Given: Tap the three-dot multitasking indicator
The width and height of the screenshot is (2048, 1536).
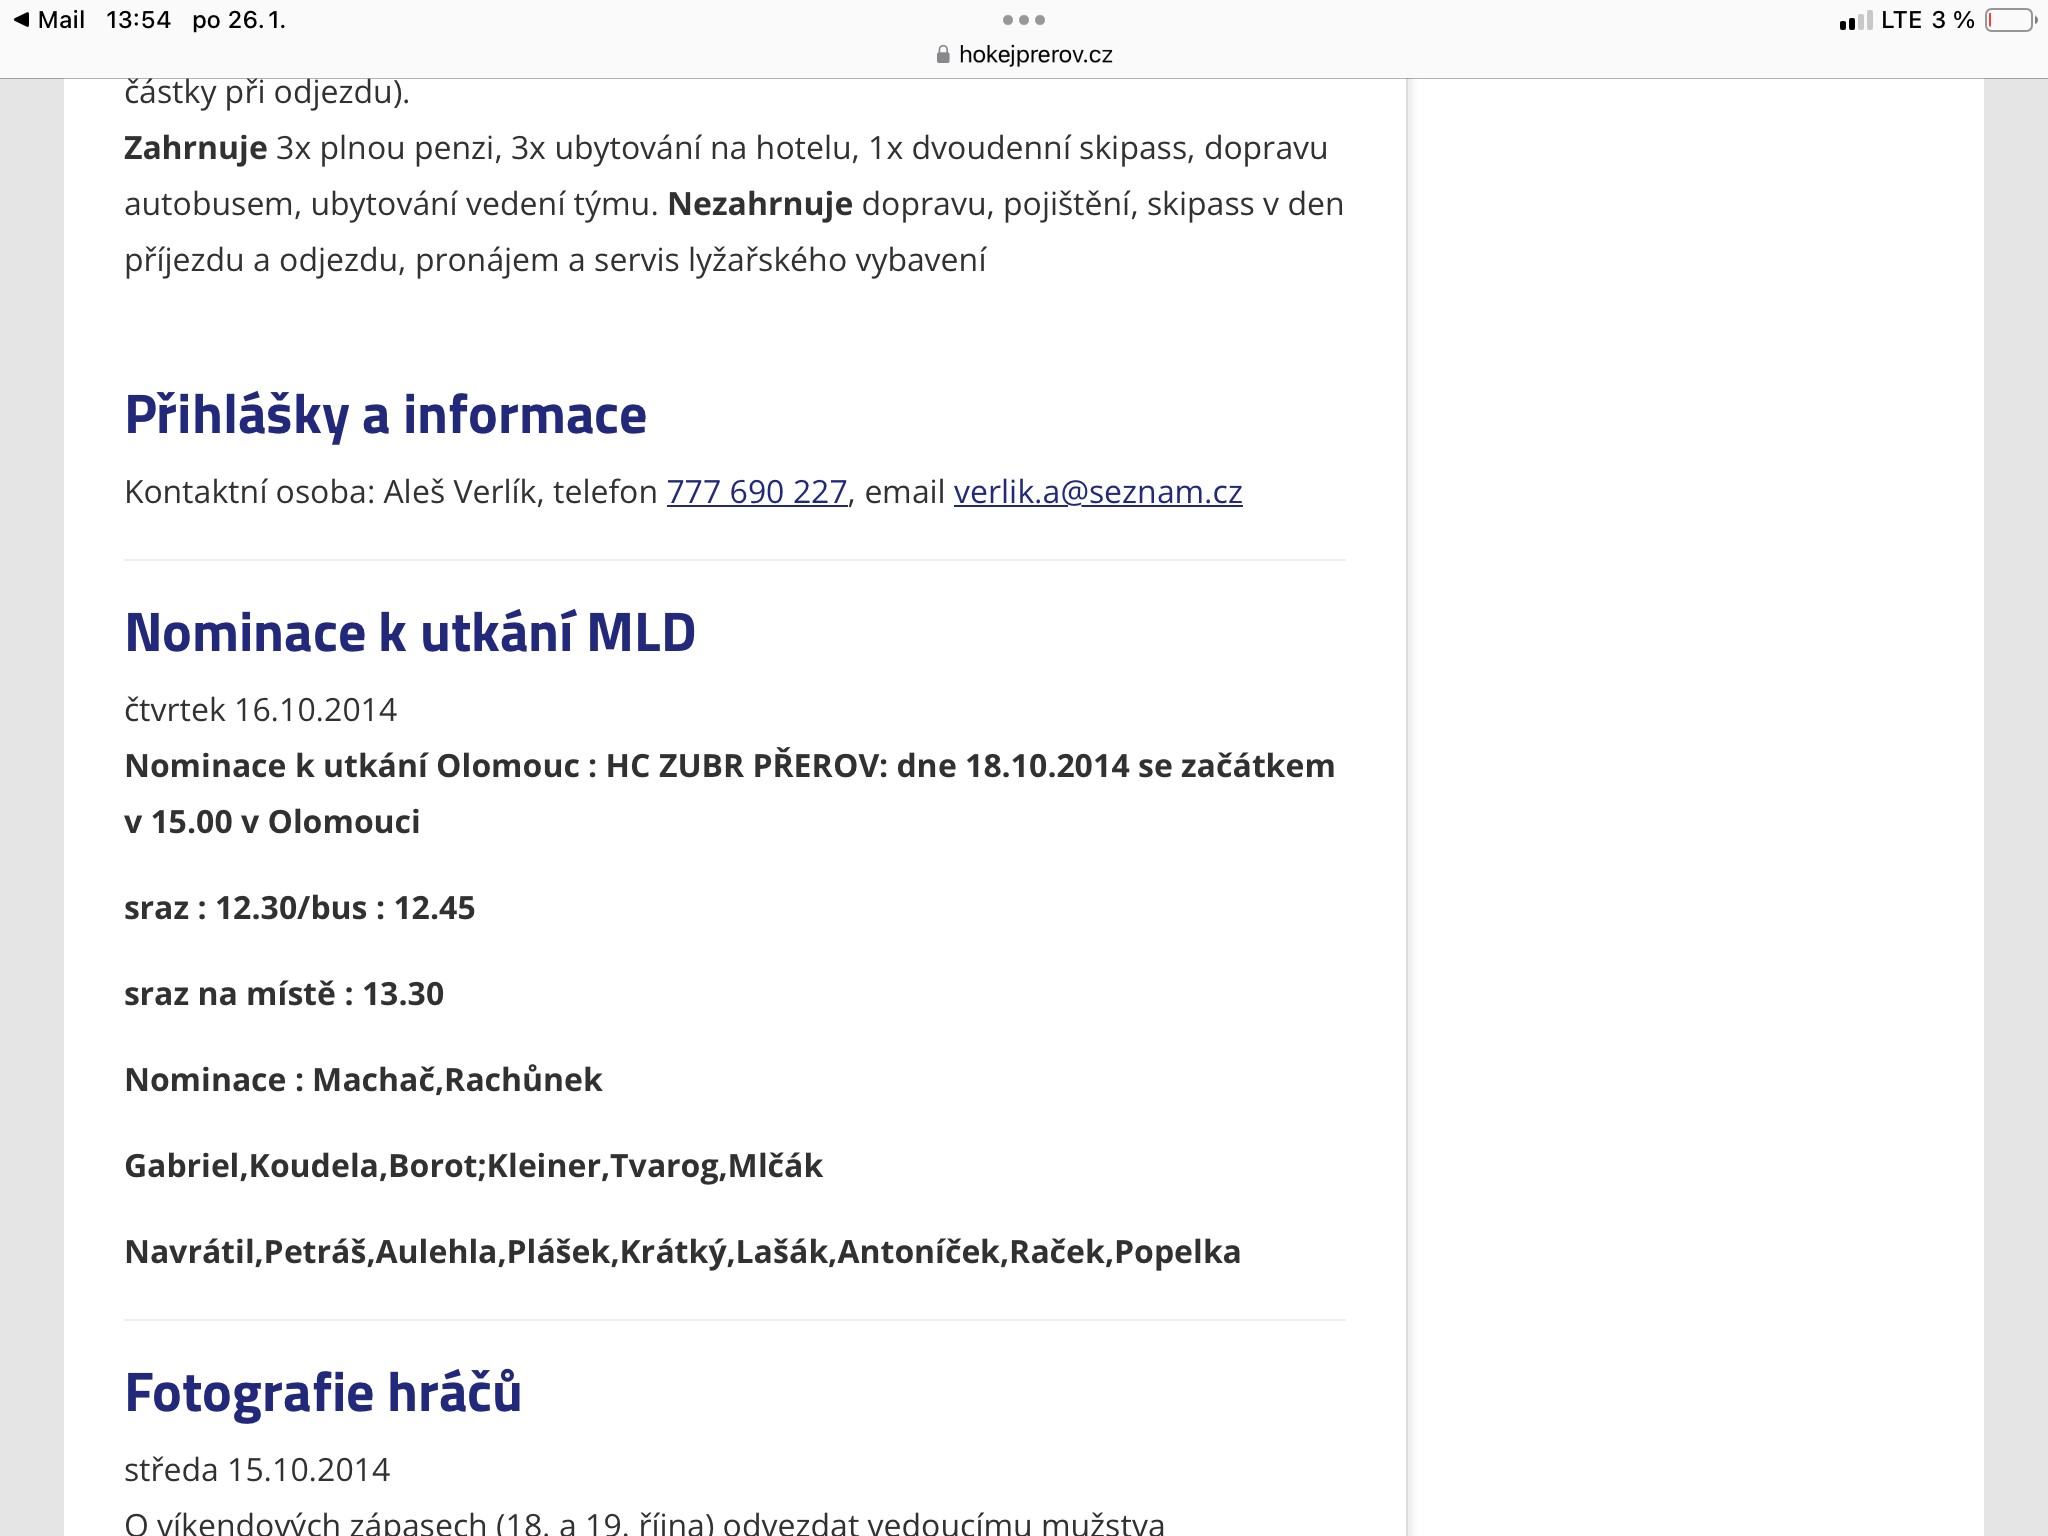Looking at the screenshot, I should point(1023,20).
